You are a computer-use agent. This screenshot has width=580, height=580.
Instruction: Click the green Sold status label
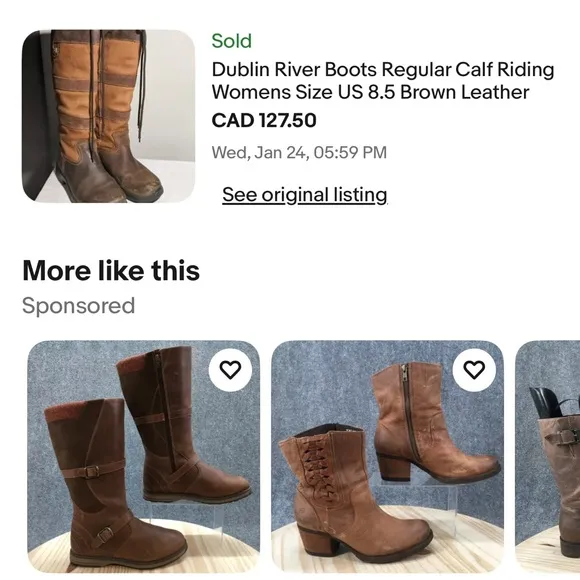point(232,41)
